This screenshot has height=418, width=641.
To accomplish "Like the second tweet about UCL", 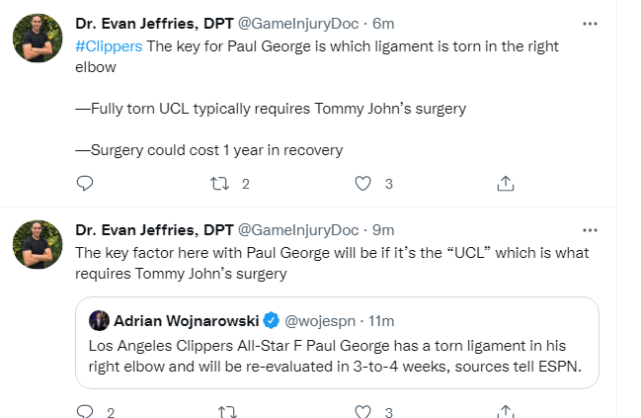I will coord(363,410).
